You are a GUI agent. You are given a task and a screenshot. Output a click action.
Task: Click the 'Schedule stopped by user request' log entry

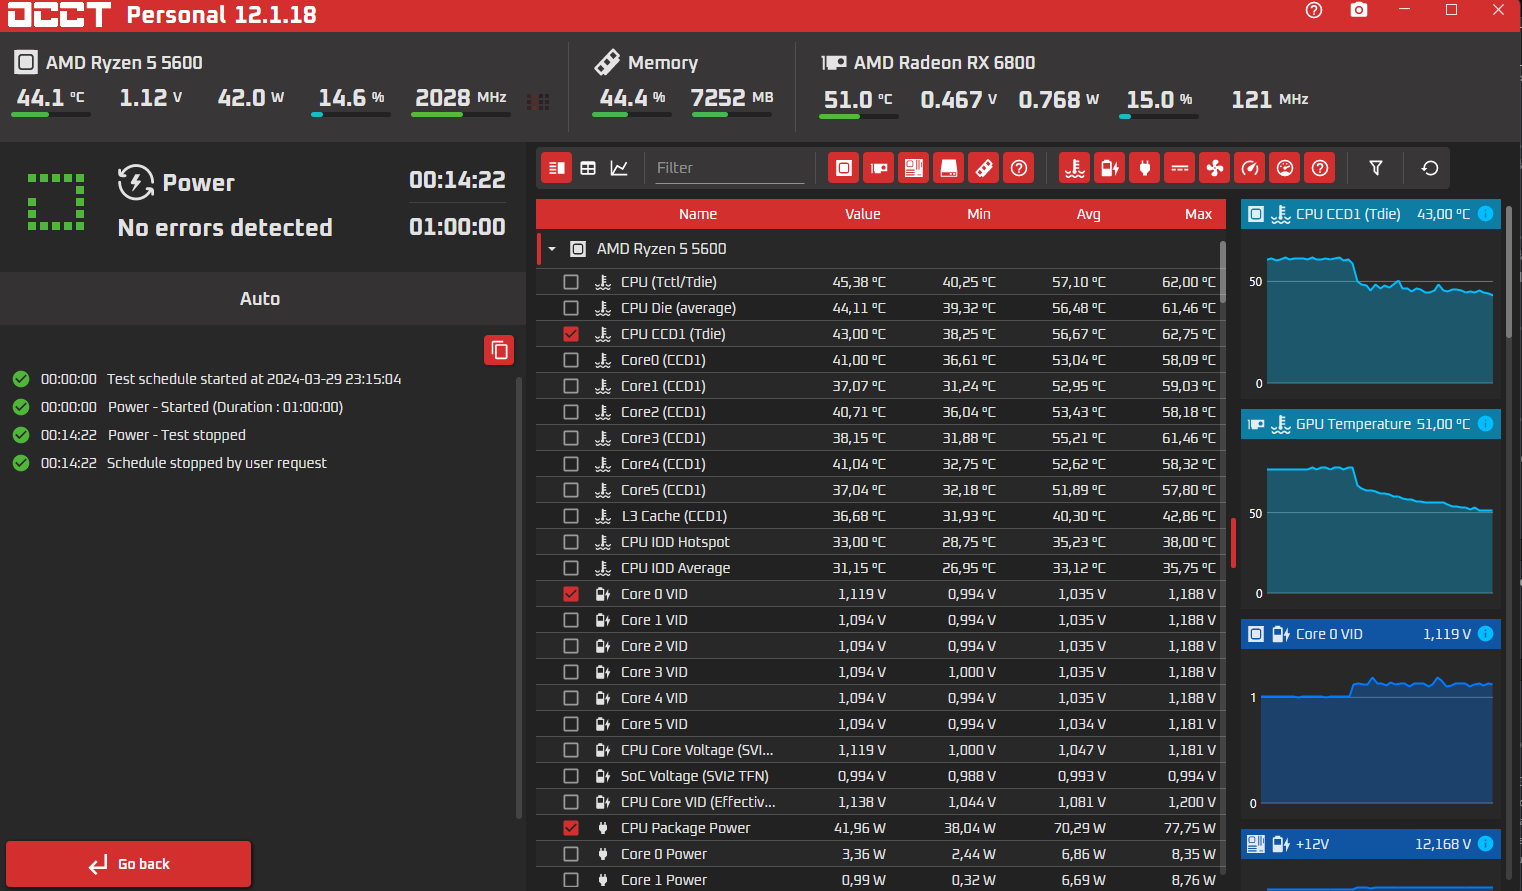coord(217,463)
